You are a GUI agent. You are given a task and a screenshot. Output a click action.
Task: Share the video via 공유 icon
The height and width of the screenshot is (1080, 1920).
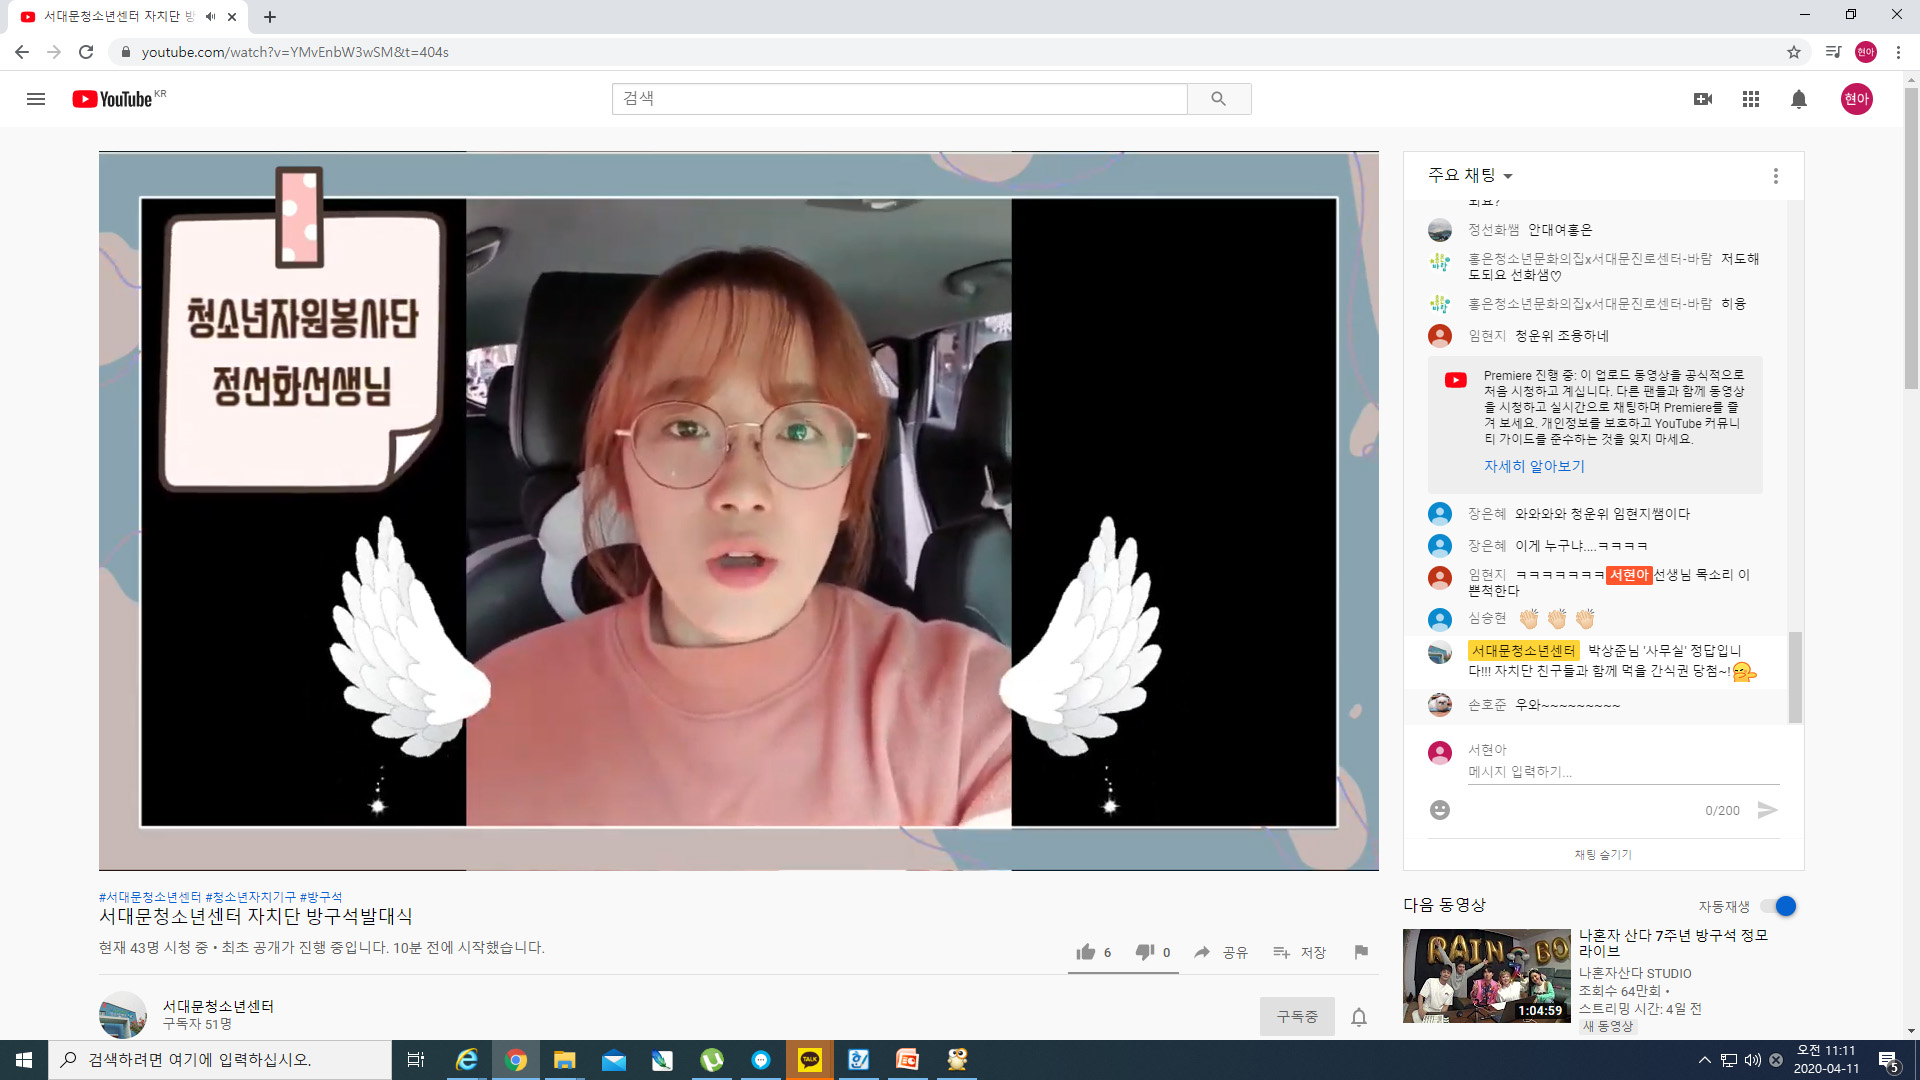click(x=1222, y=952)
